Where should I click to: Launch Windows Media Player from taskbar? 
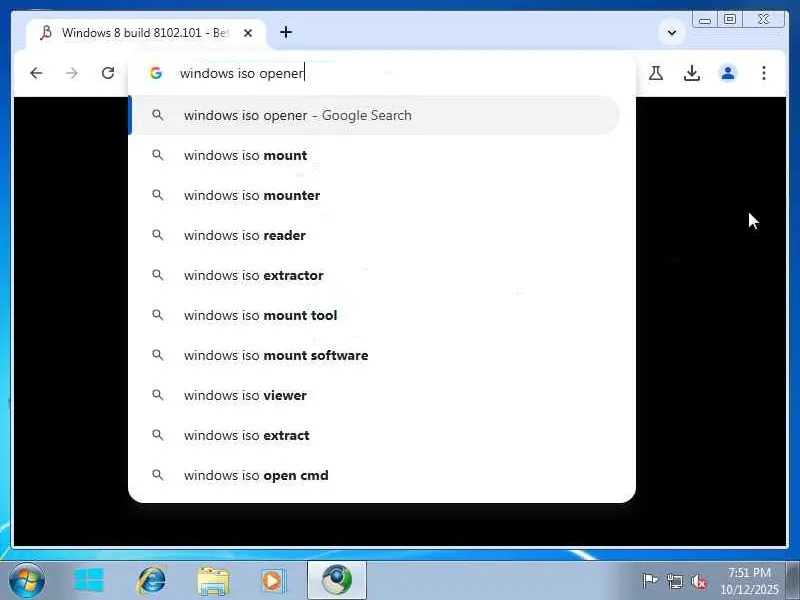point(274,581)
